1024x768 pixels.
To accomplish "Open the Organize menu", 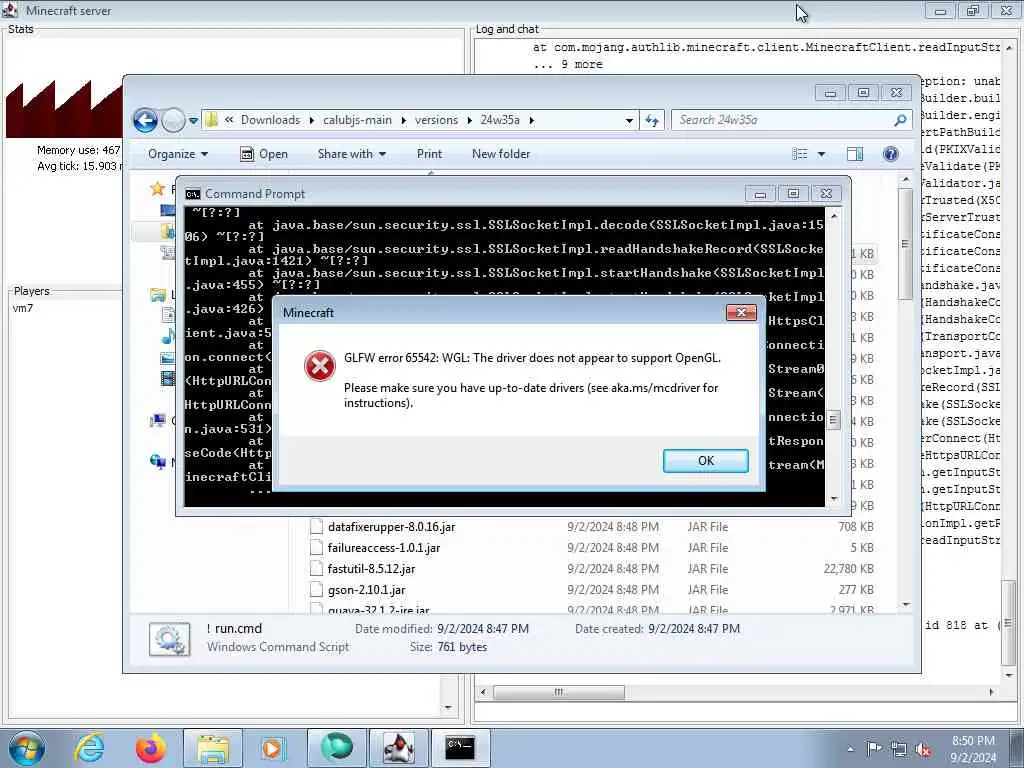I will point(178,154).
